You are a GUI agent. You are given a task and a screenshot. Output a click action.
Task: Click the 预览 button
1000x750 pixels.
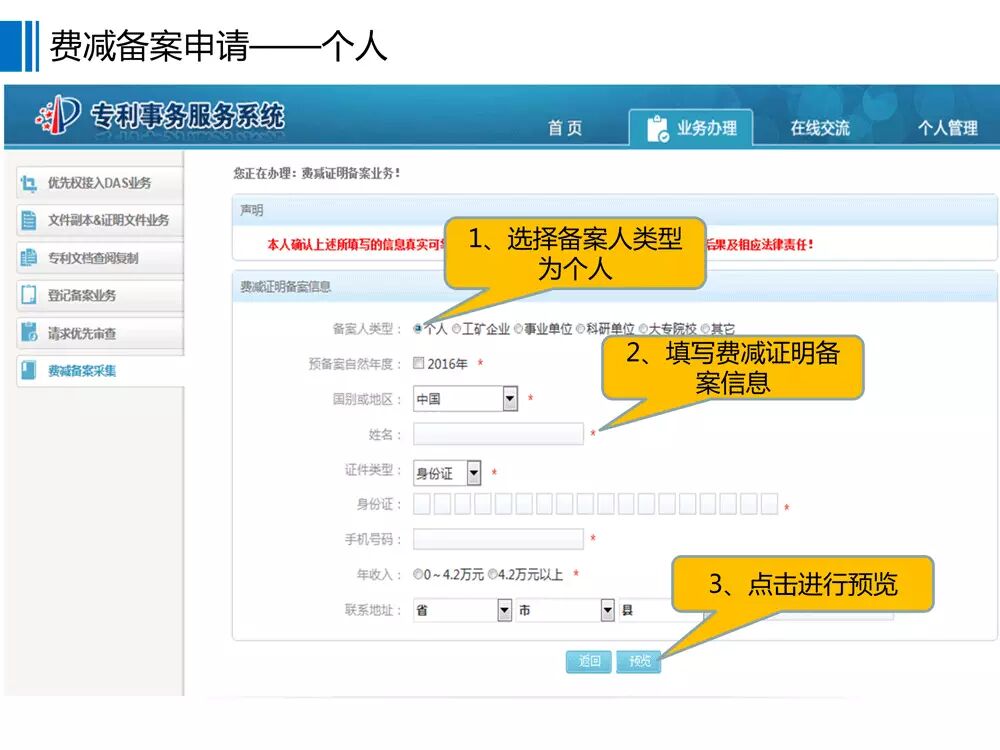pos(639,661)
